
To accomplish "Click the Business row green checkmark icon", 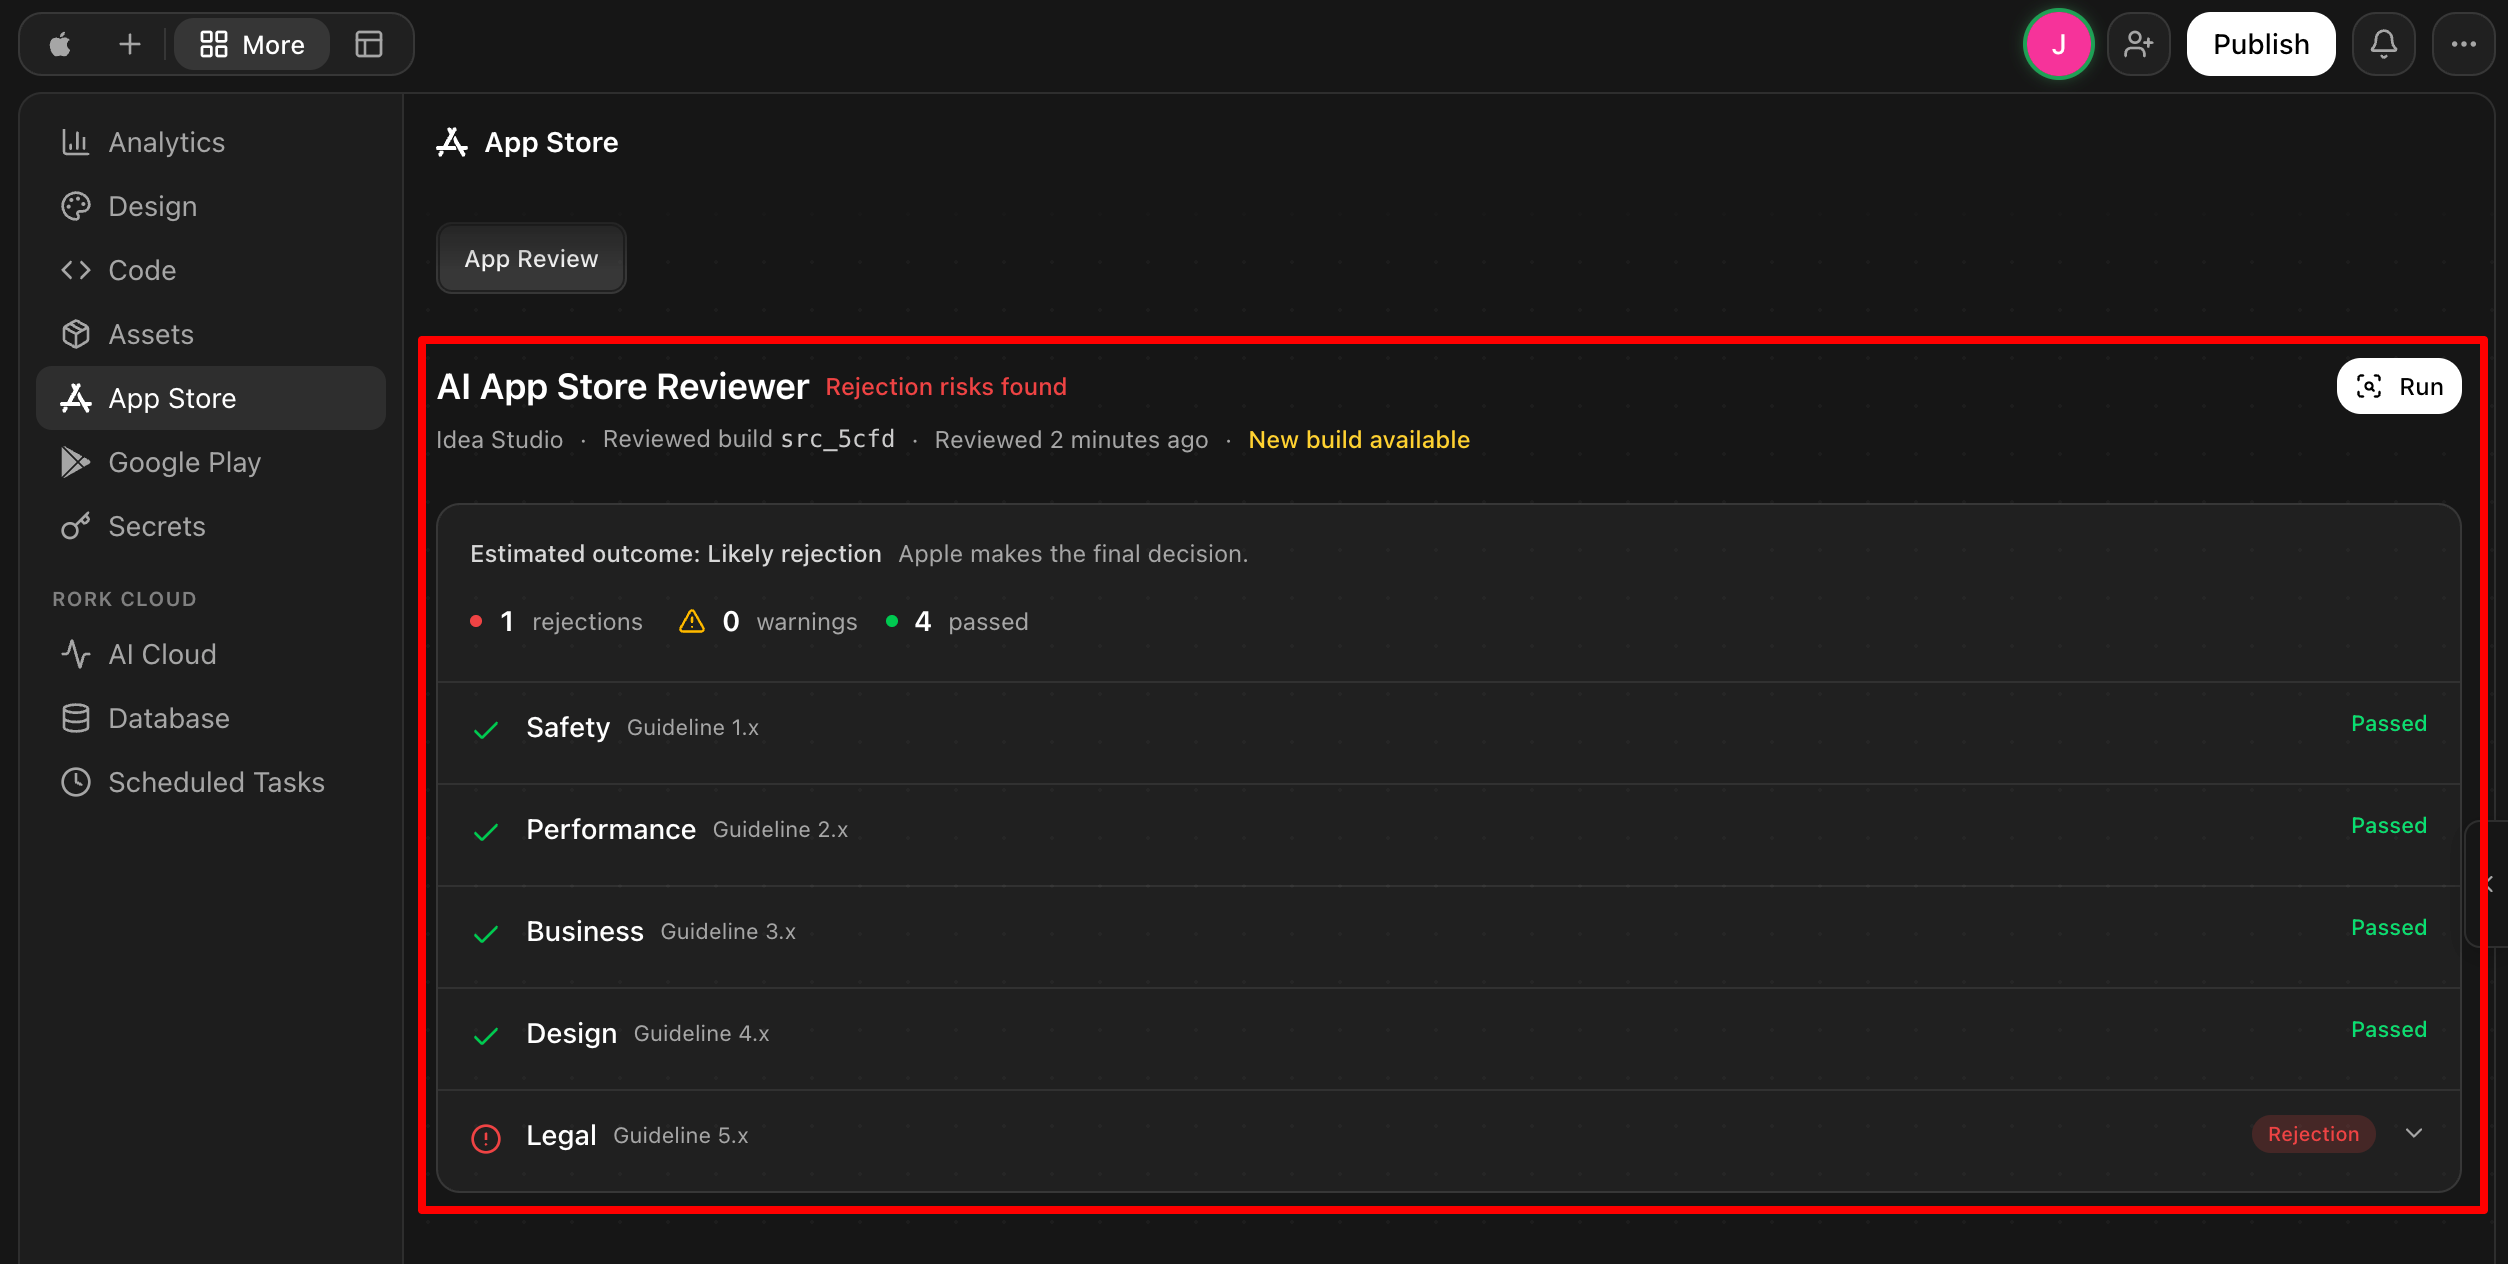I will click(x=486, y=934).
